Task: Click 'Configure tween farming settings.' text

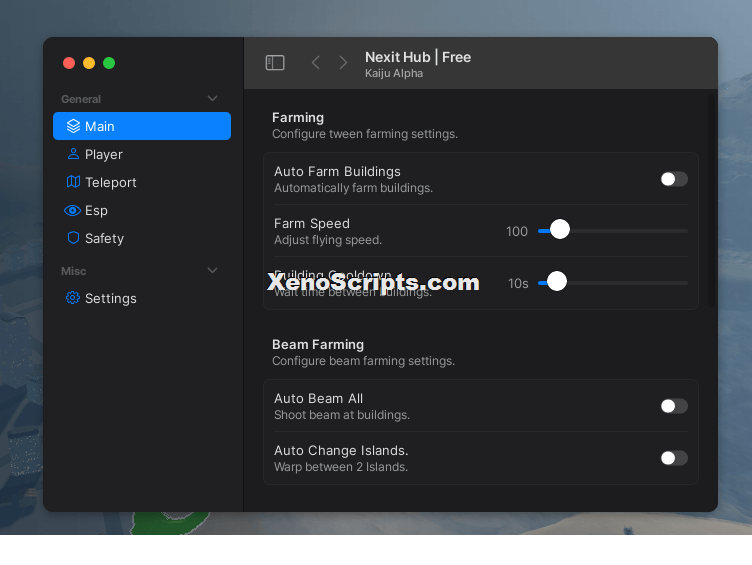Action: click(x=364, y=134)
